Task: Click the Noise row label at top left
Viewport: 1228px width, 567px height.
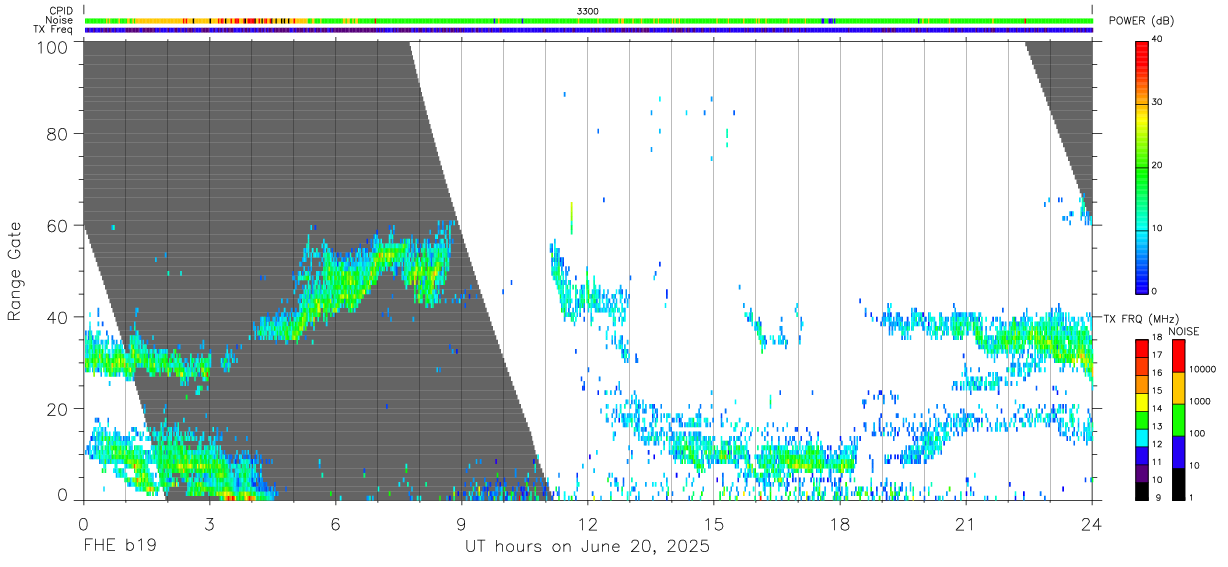Action: (x=60, y=20)
